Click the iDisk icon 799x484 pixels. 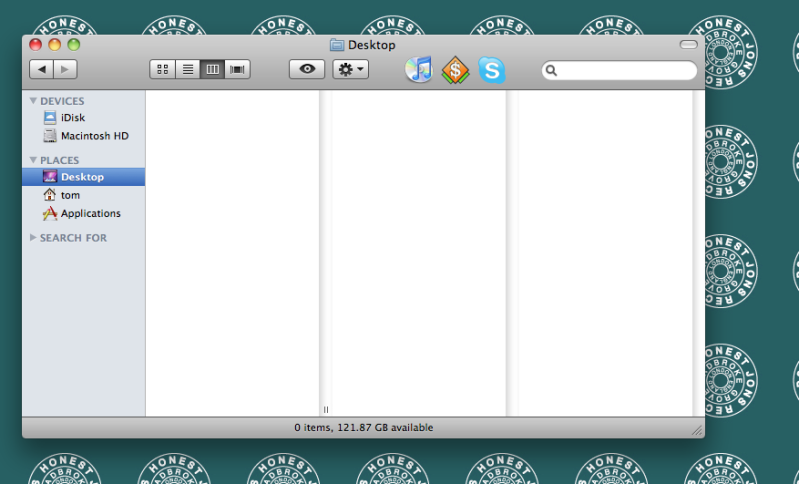click(x=50, y=118)
